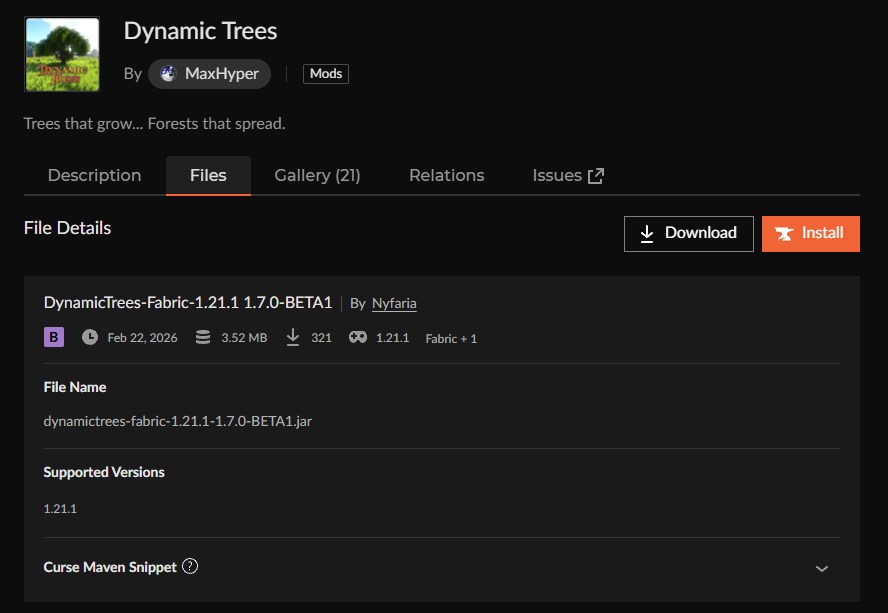The image size is (888, 613).
Task: Click the external link icon next to Issues
Action: (596, 173)
